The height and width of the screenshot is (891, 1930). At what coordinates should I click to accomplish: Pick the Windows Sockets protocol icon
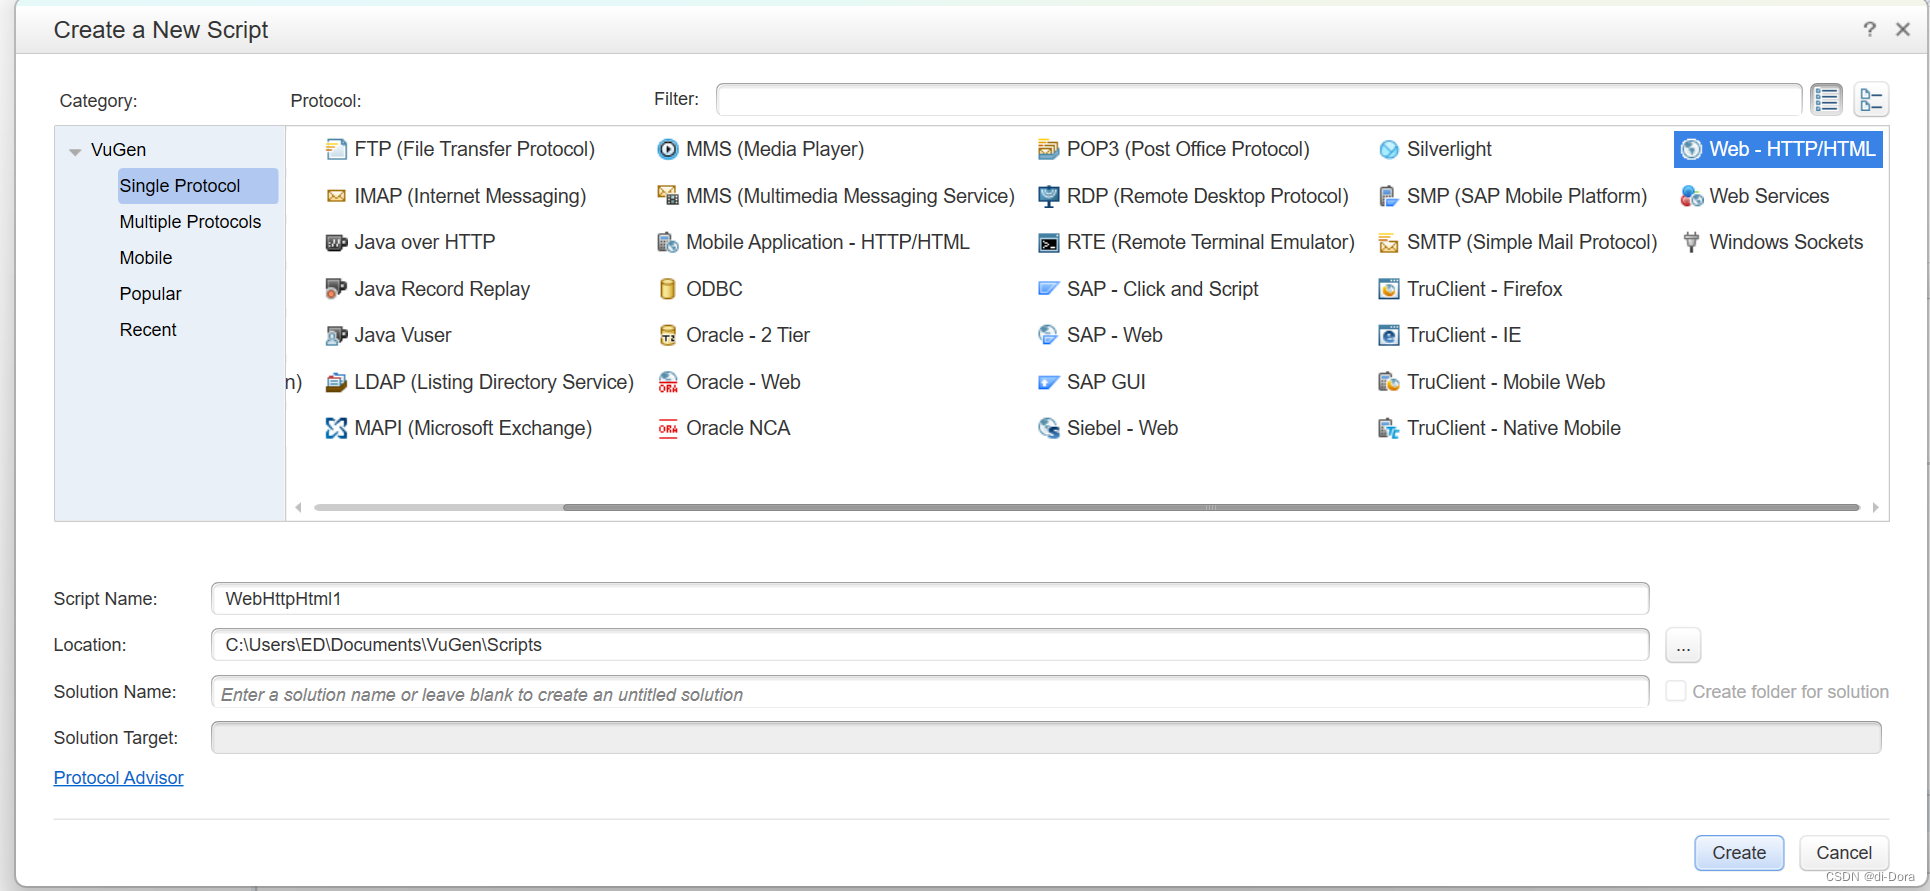[x=1691, y=242]
